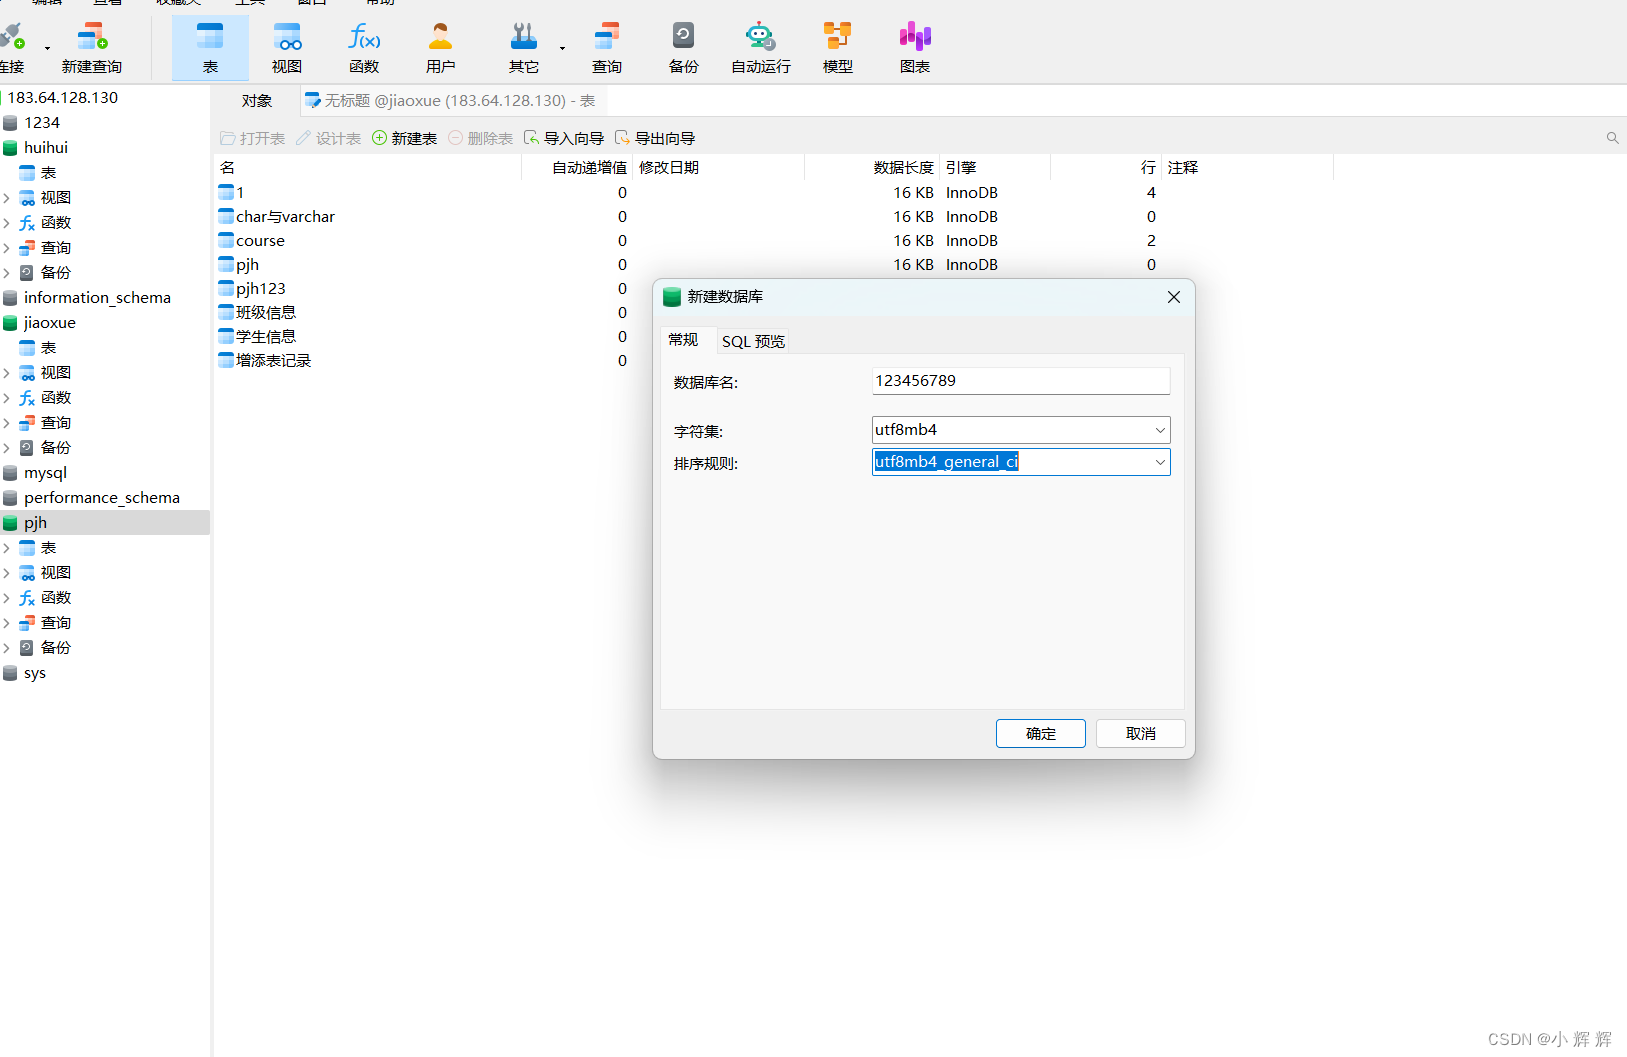Open the Automation (自动运行) toolbar icon
The width and height of the screenshot is (1627, 1057).
[x=761, y=47]
